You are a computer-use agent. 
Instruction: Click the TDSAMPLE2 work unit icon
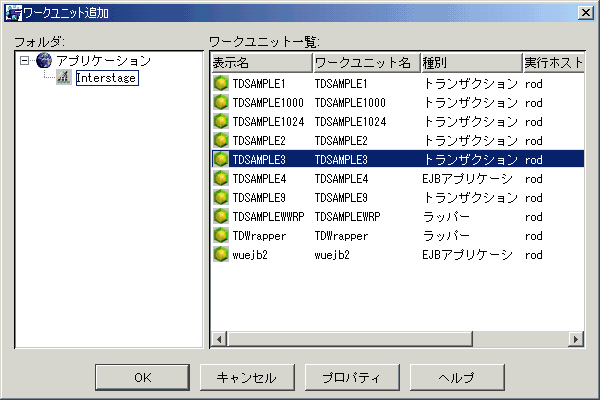click(221, 140)
